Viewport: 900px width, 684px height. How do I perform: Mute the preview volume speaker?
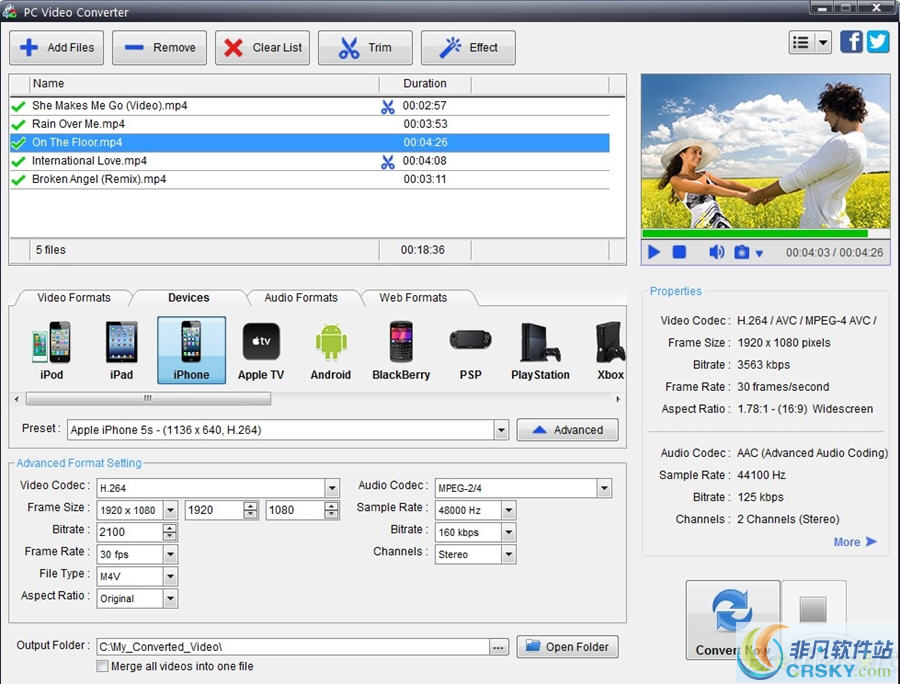[x=716, y=252]
